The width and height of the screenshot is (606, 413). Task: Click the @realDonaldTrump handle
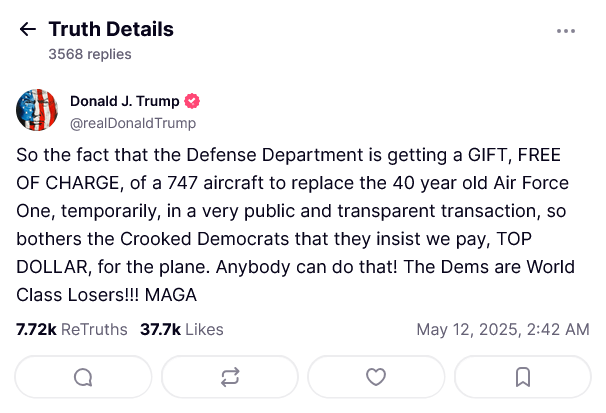(x=133, y=123)
